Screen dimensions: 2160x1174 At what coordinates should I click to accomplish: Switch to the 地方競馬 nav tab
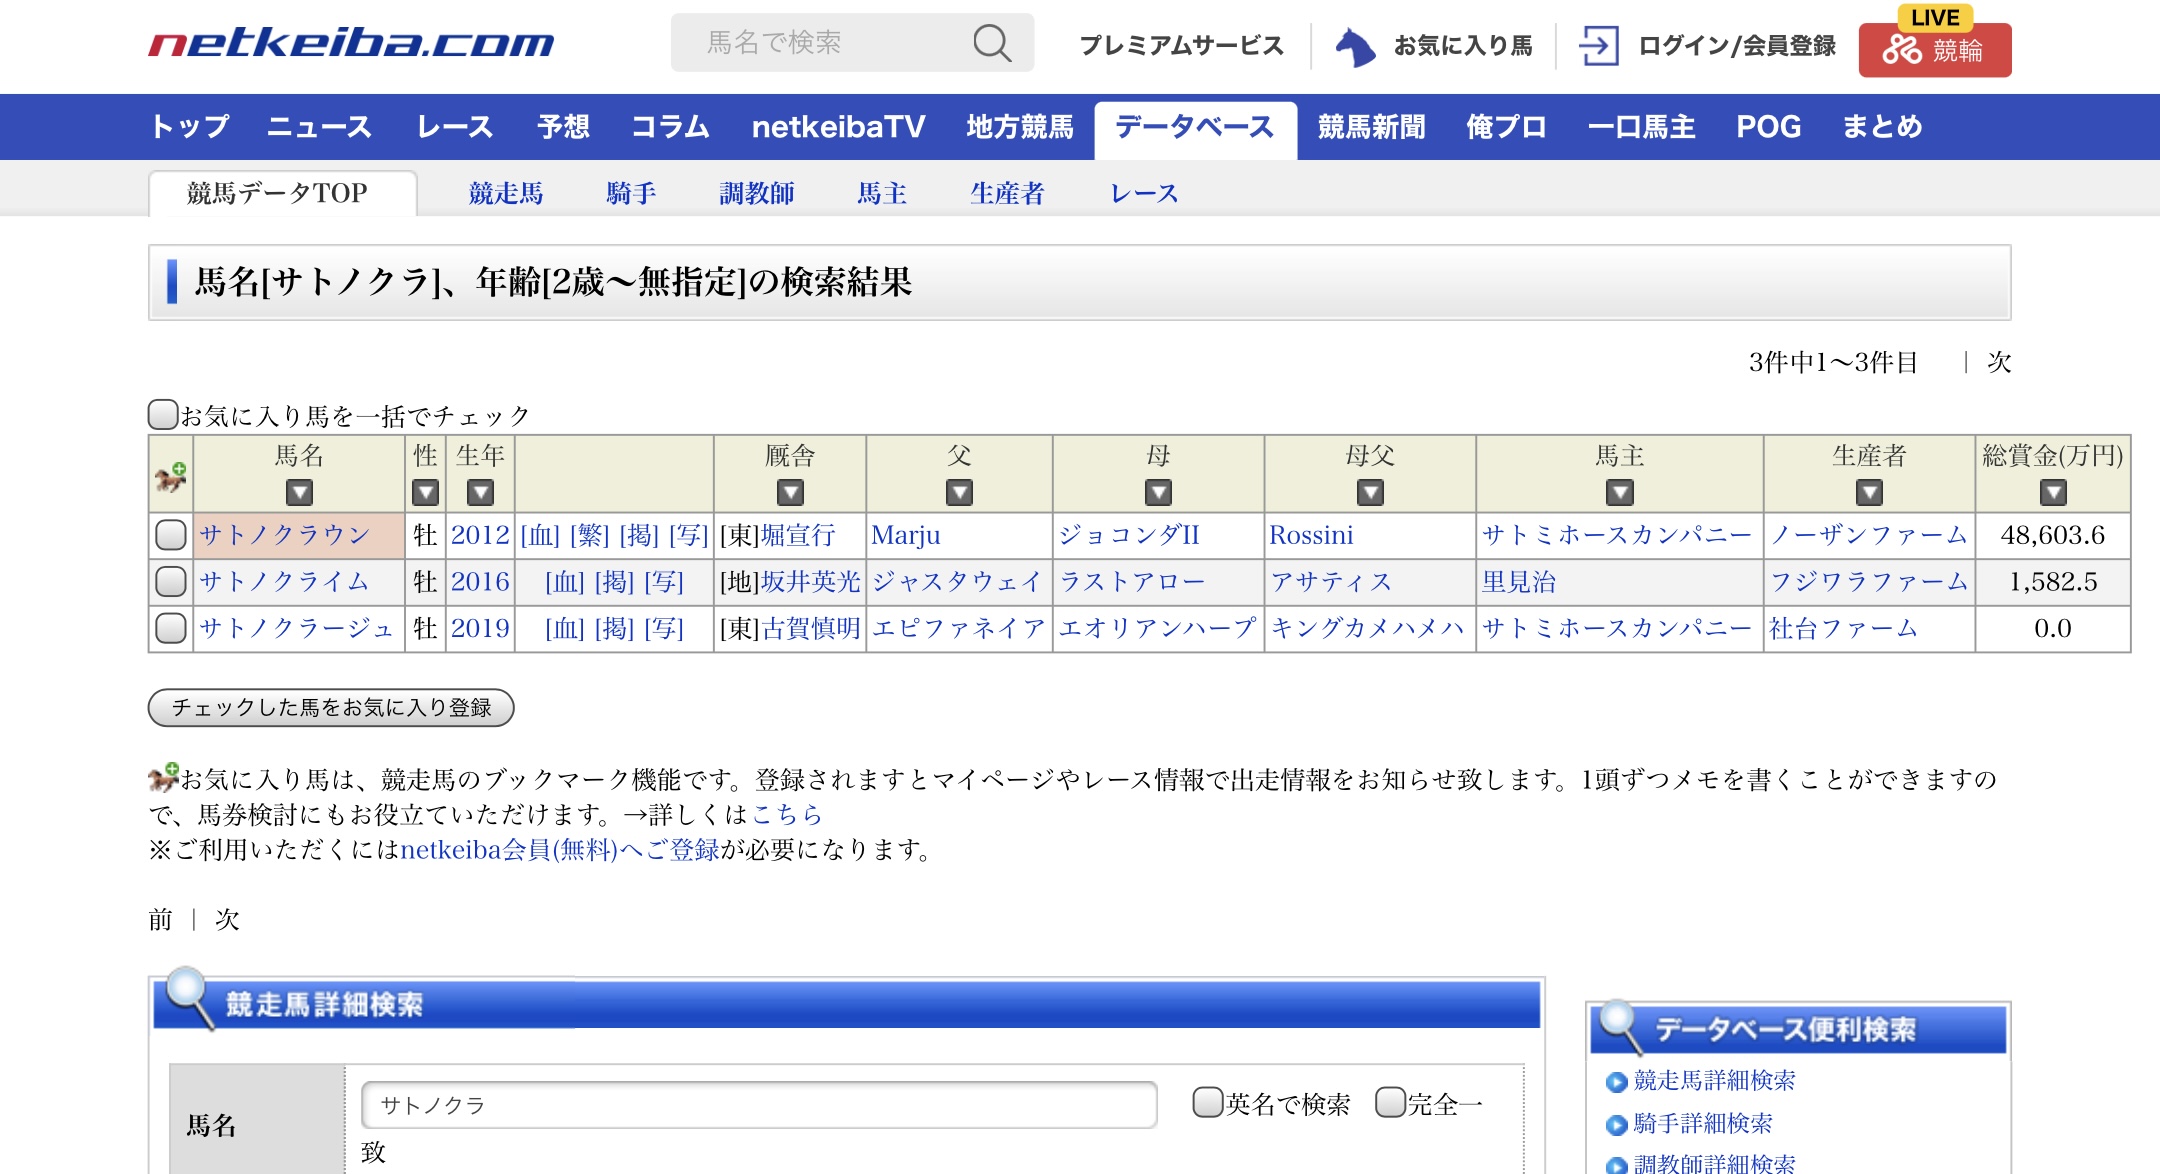click(1019, 127)
